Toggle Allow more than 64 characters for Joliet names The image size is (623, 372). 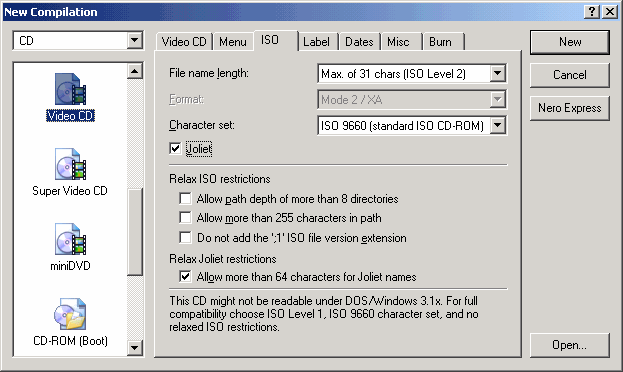185,277
